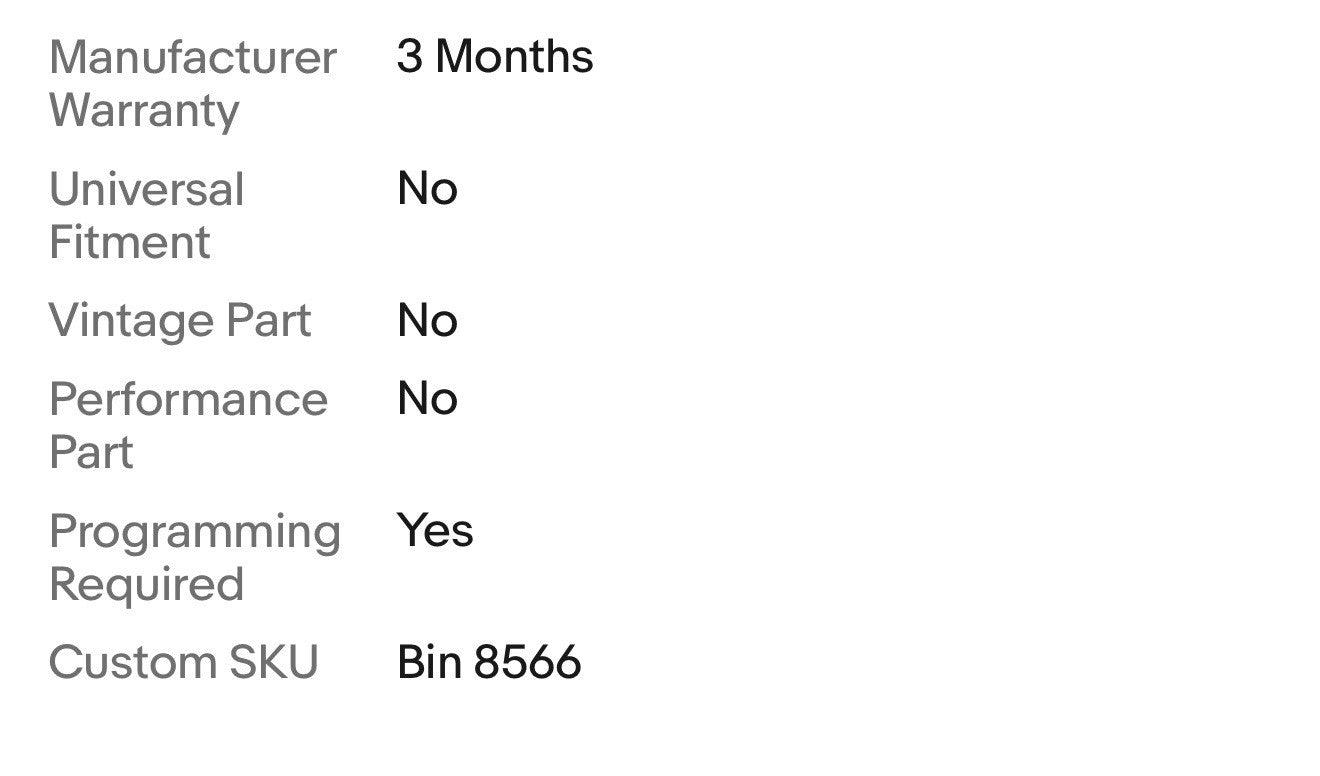Screen dimensions: 1320x776
Task: Click the word "Months" in warranty value
Action: (514, 57)
